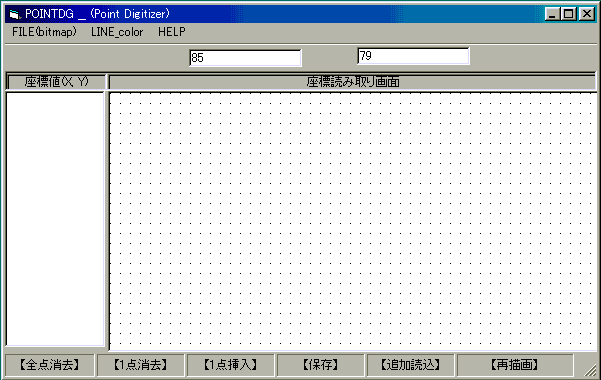
Task: Click the window resize grip corner
Action: coord(590,370)
